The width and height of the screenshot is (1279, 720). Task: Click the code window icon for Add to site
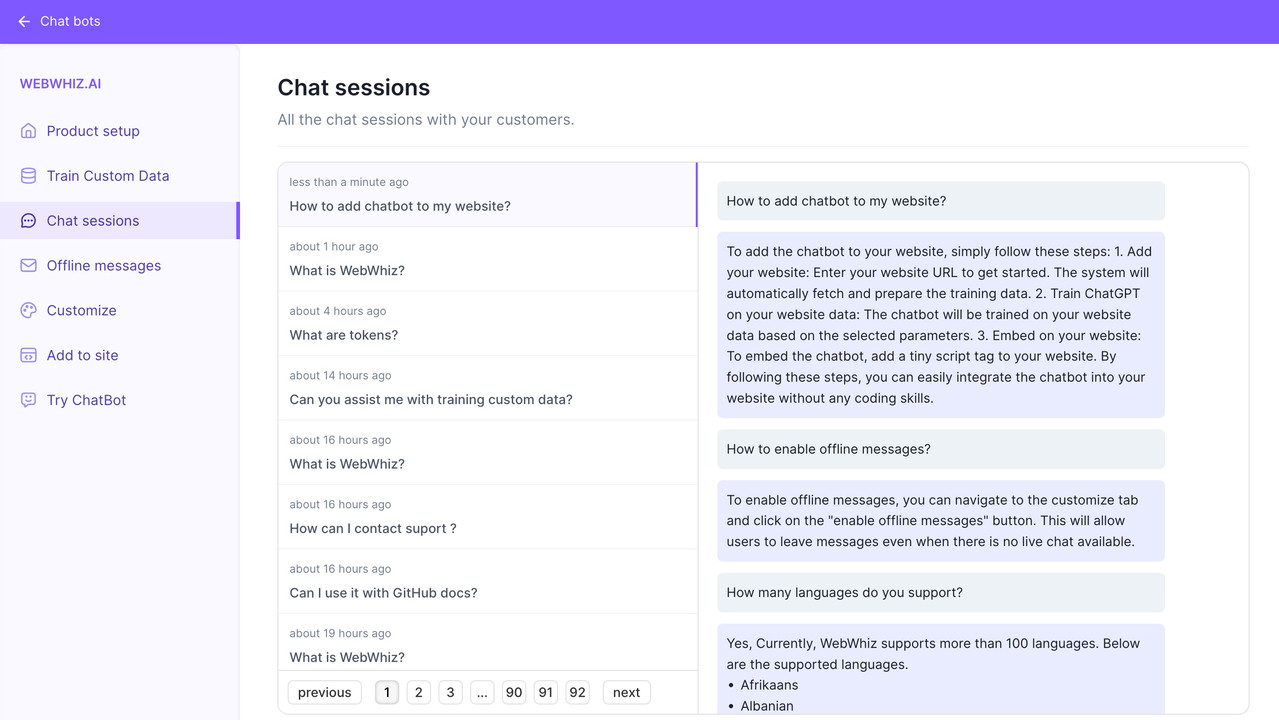[28, 355]
